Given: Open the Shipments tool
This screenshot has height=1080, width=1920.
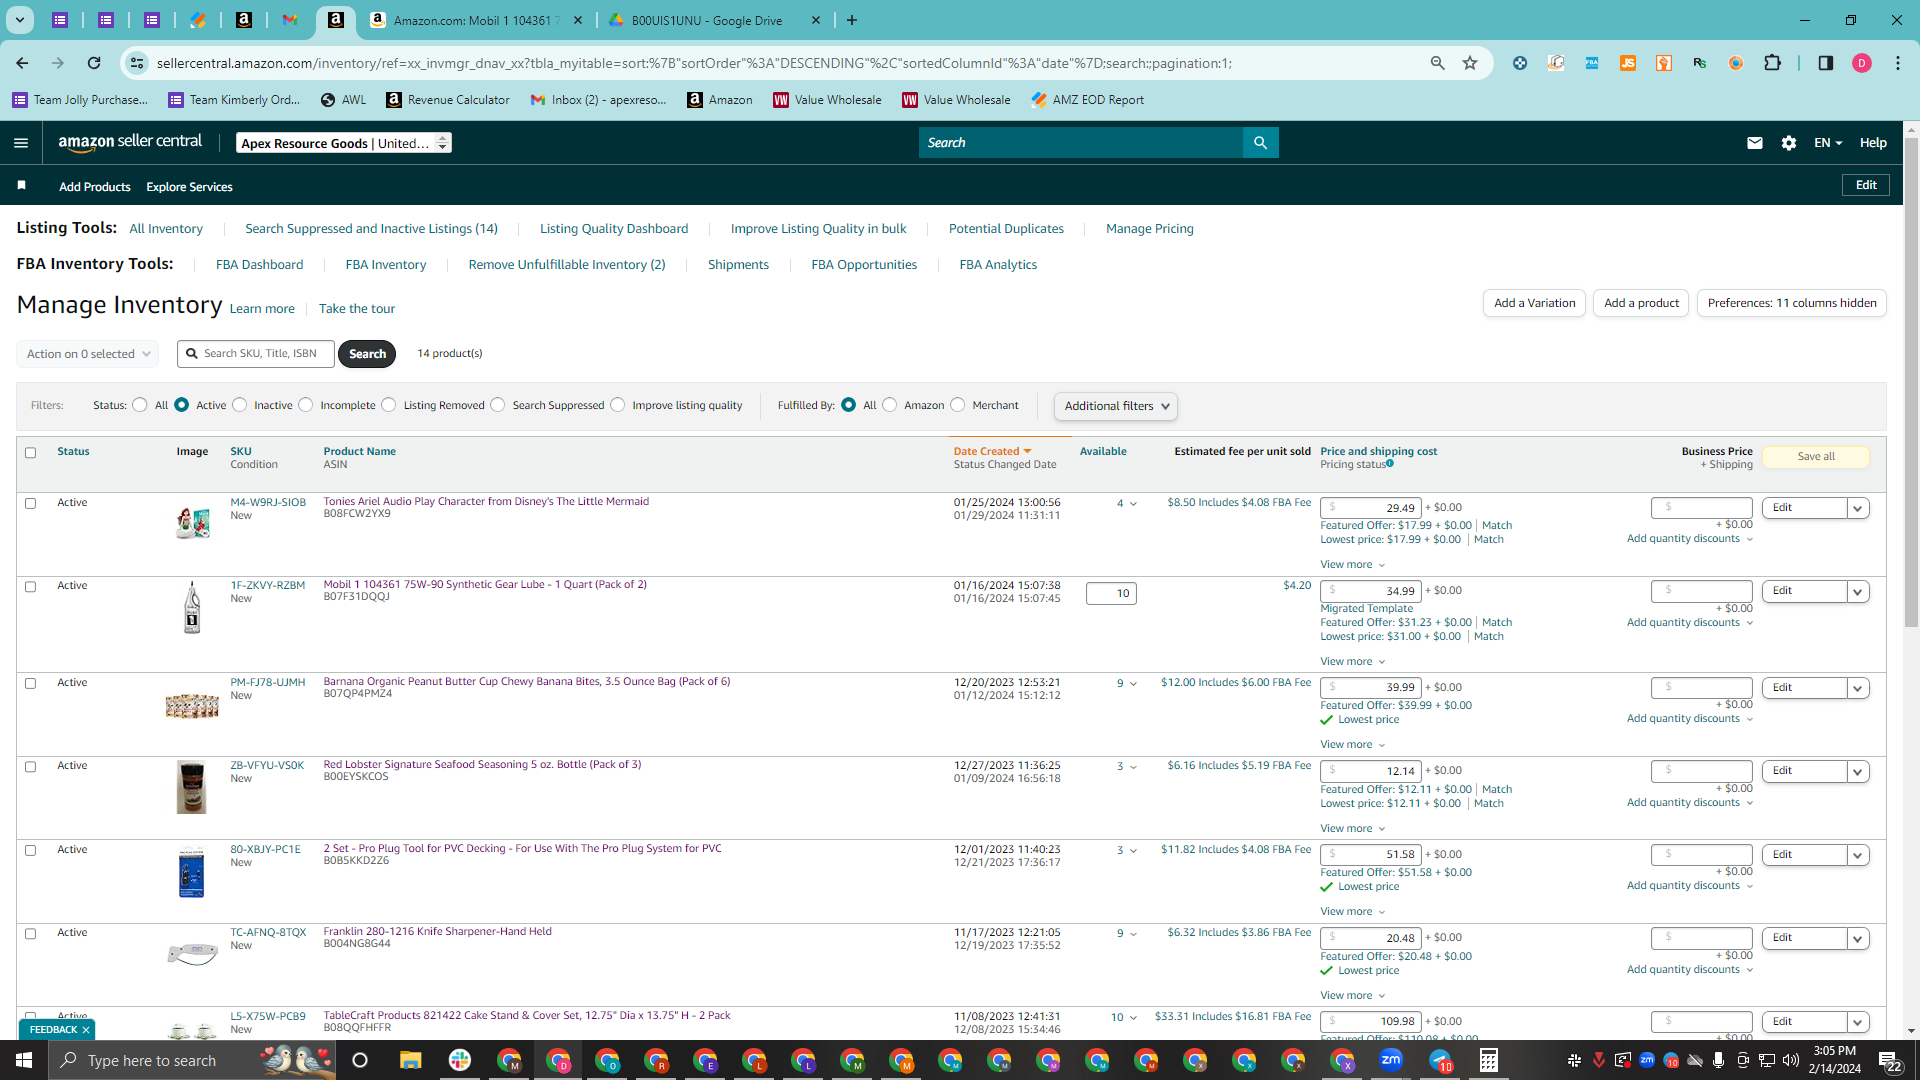Looking at the screenshot, I should click(738, 265).
